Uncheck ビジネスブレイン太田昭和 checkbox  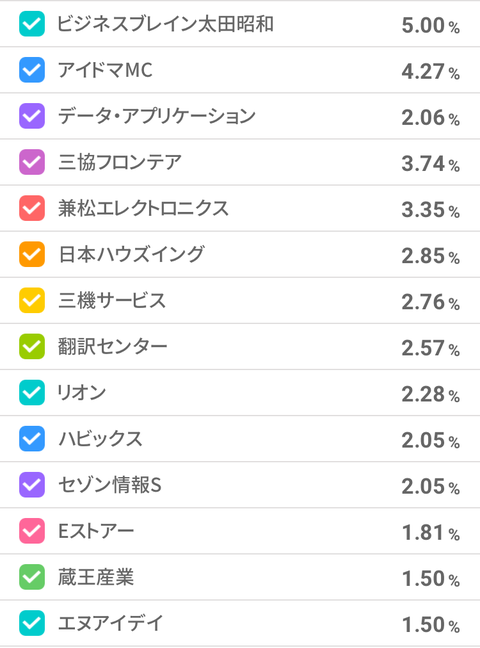click(32, 24)
